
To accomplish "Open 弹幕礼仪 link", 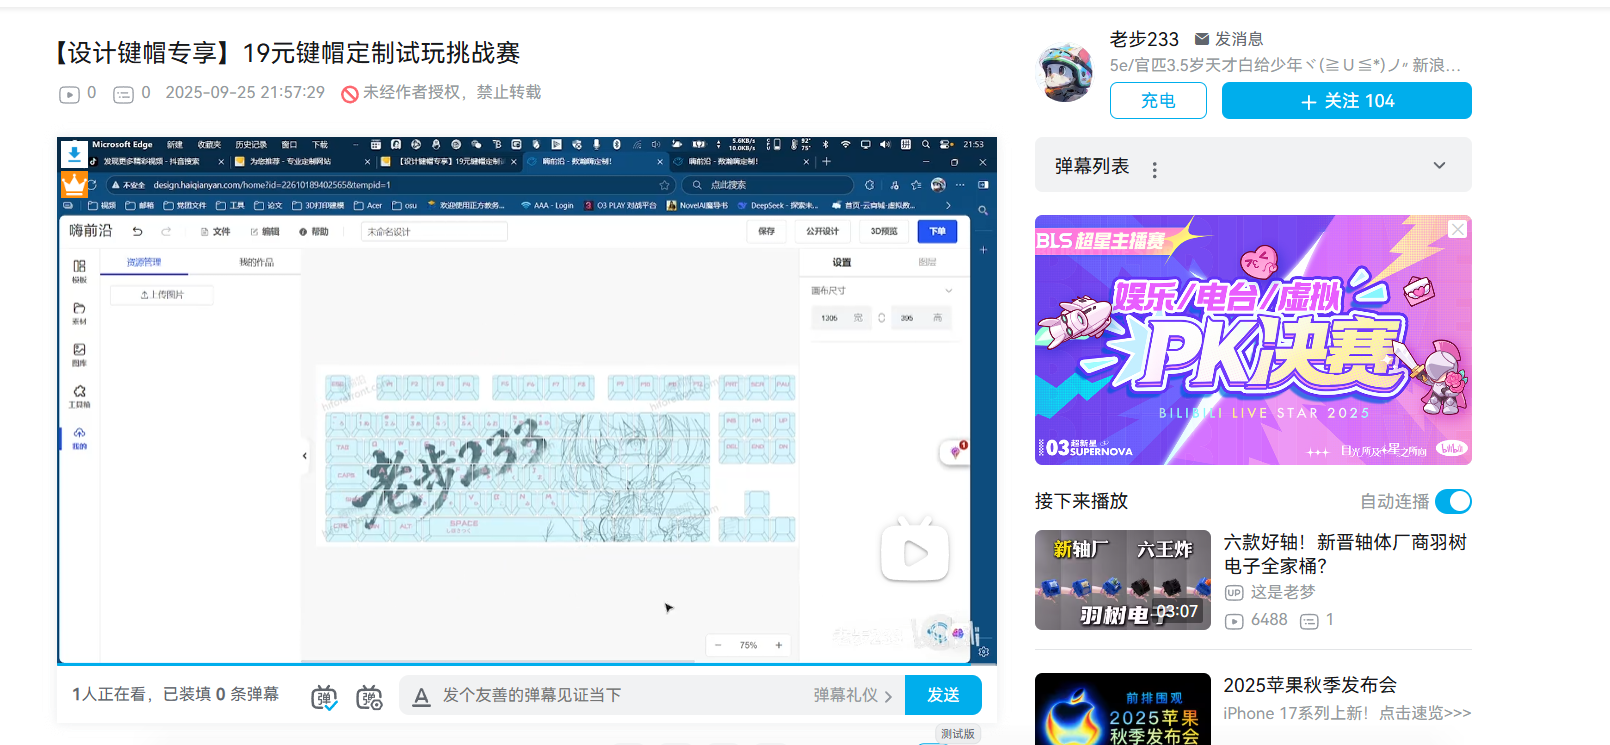I will (852, 695).
